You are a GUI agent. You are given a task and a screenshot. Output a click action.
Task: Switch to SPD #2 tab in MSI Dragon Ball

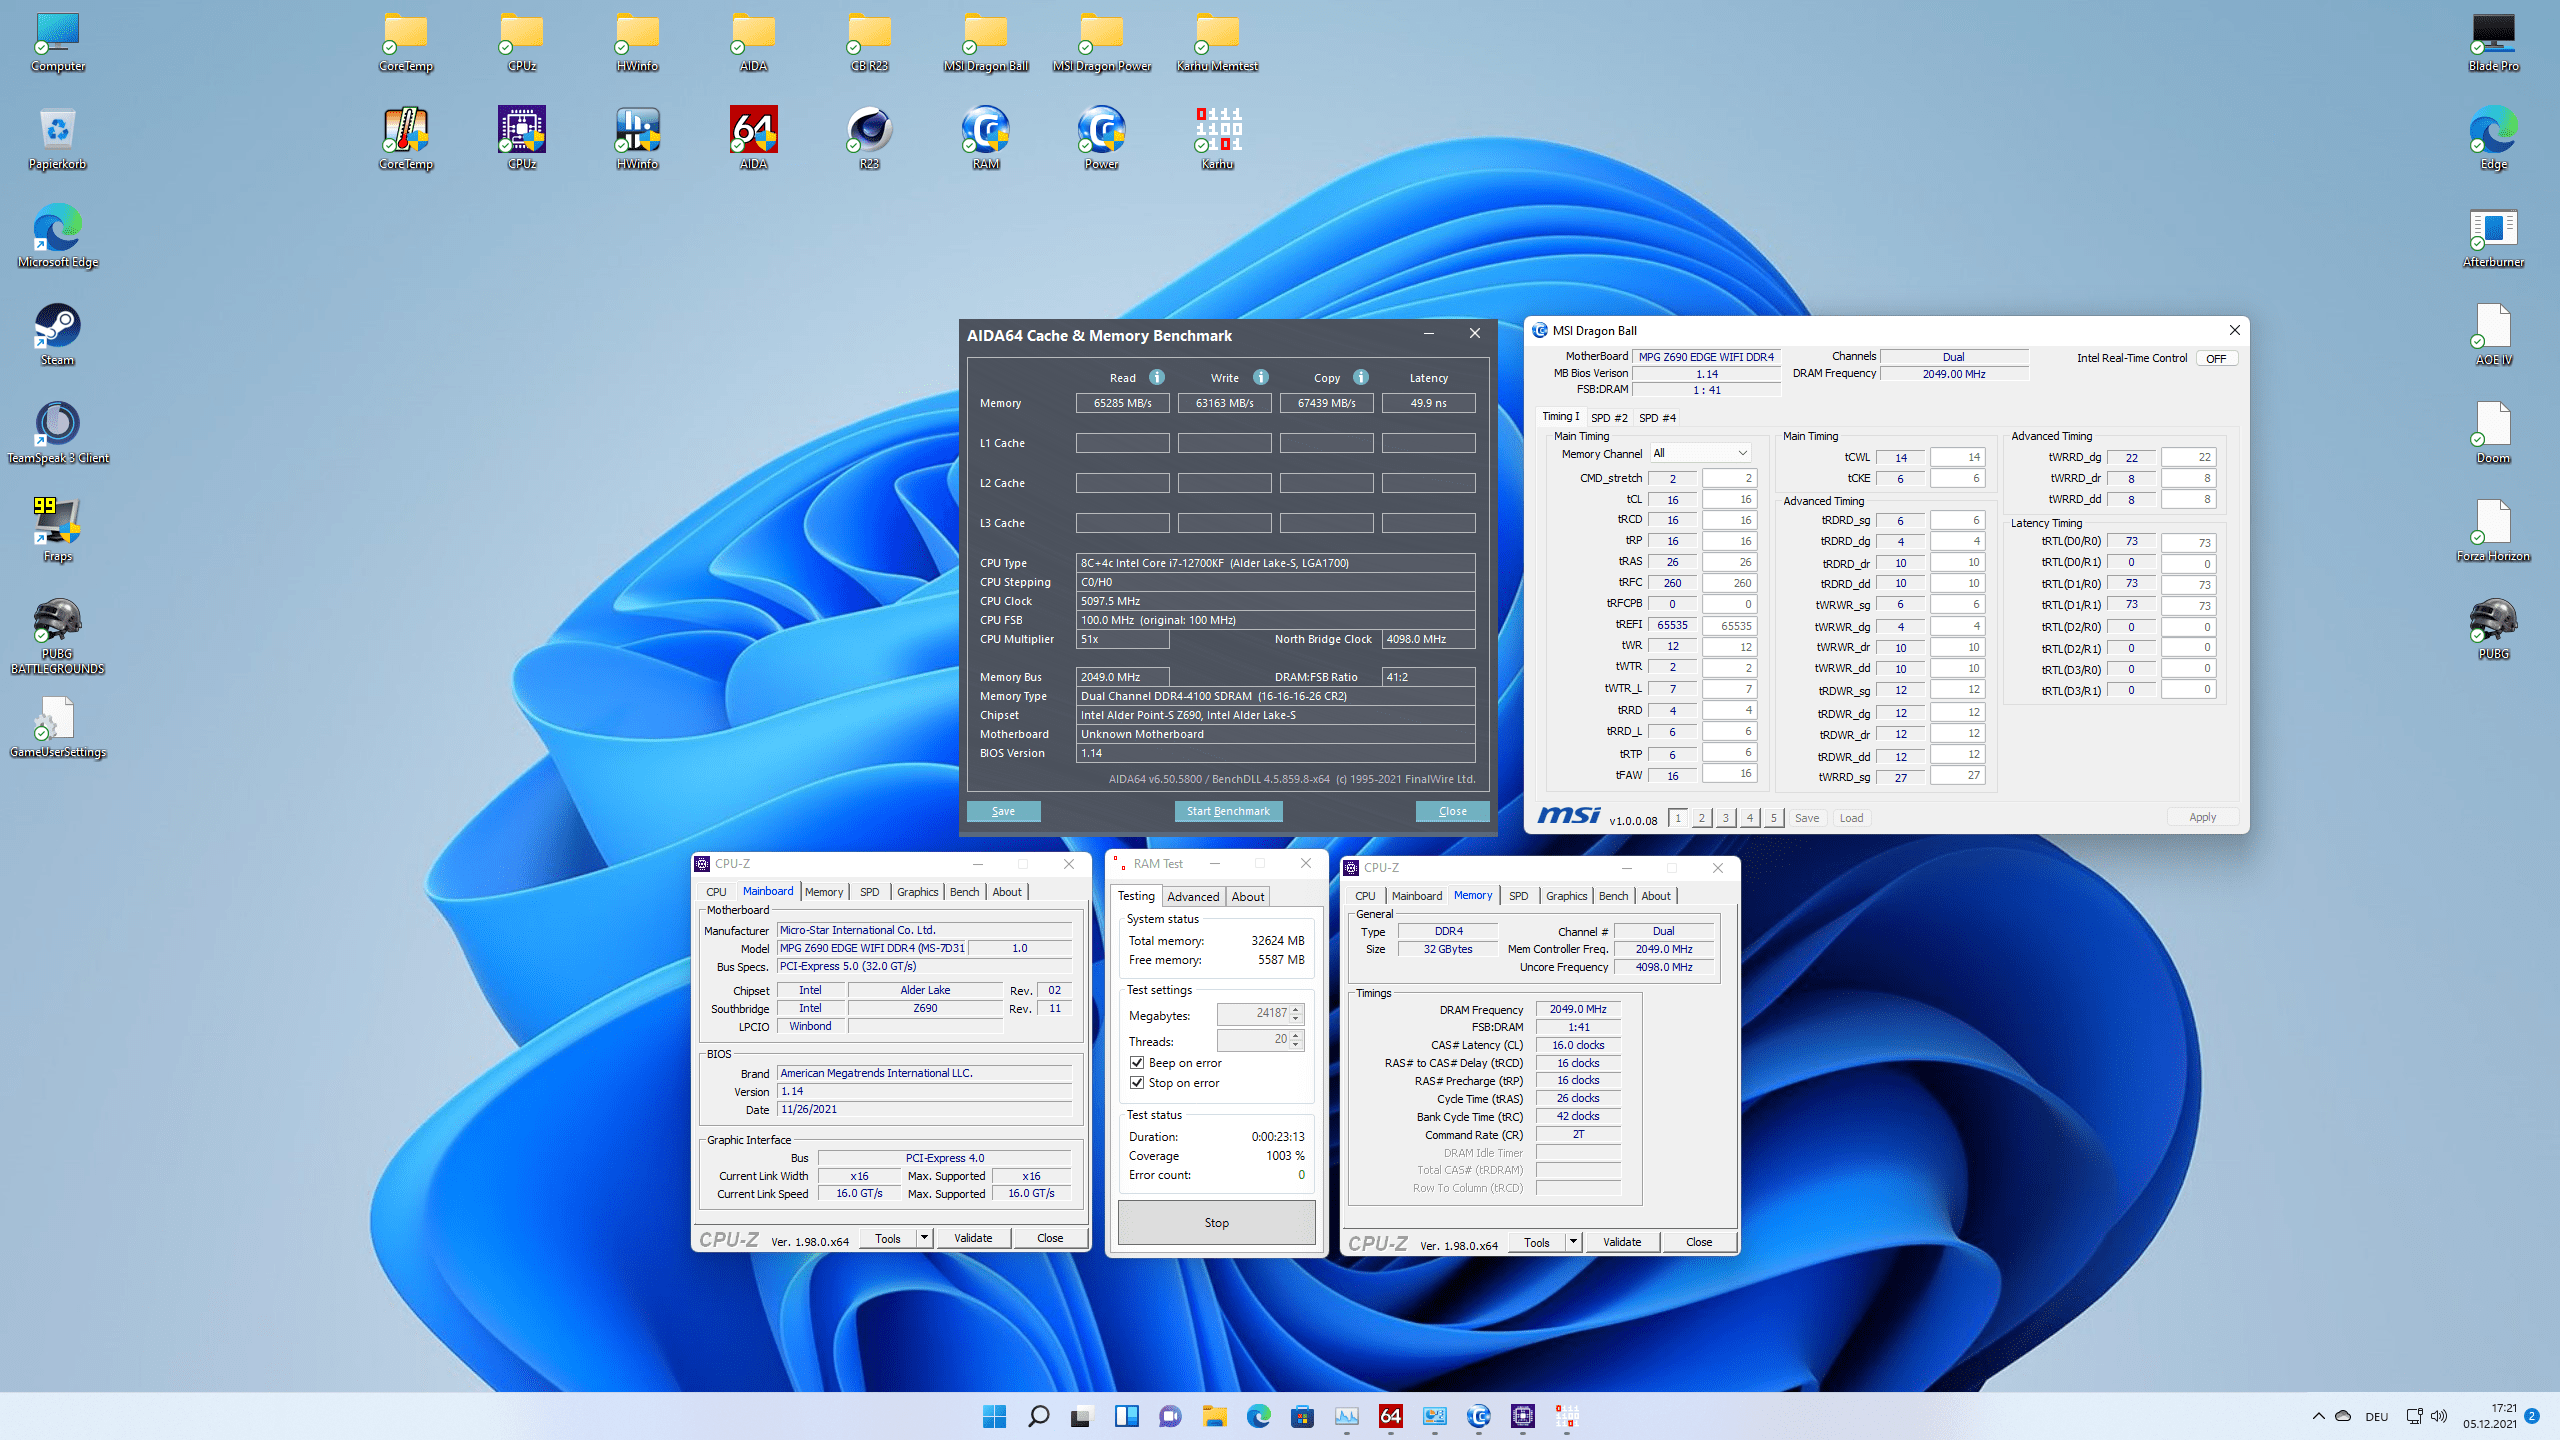(1609, 418)
